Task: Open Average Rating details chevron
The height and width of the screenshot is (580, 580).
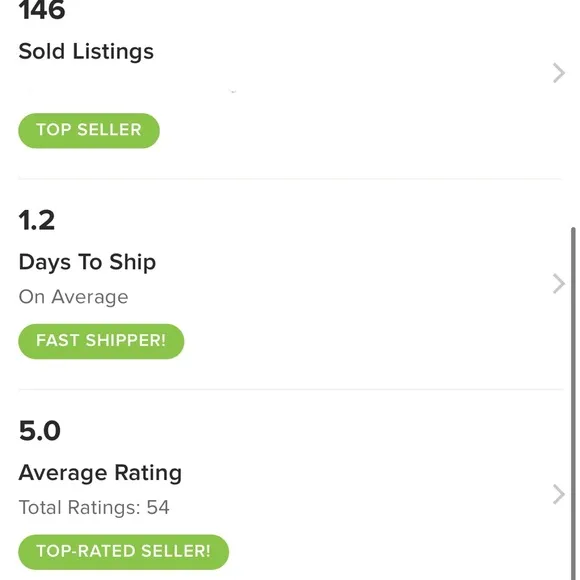Action: [559, 495]
